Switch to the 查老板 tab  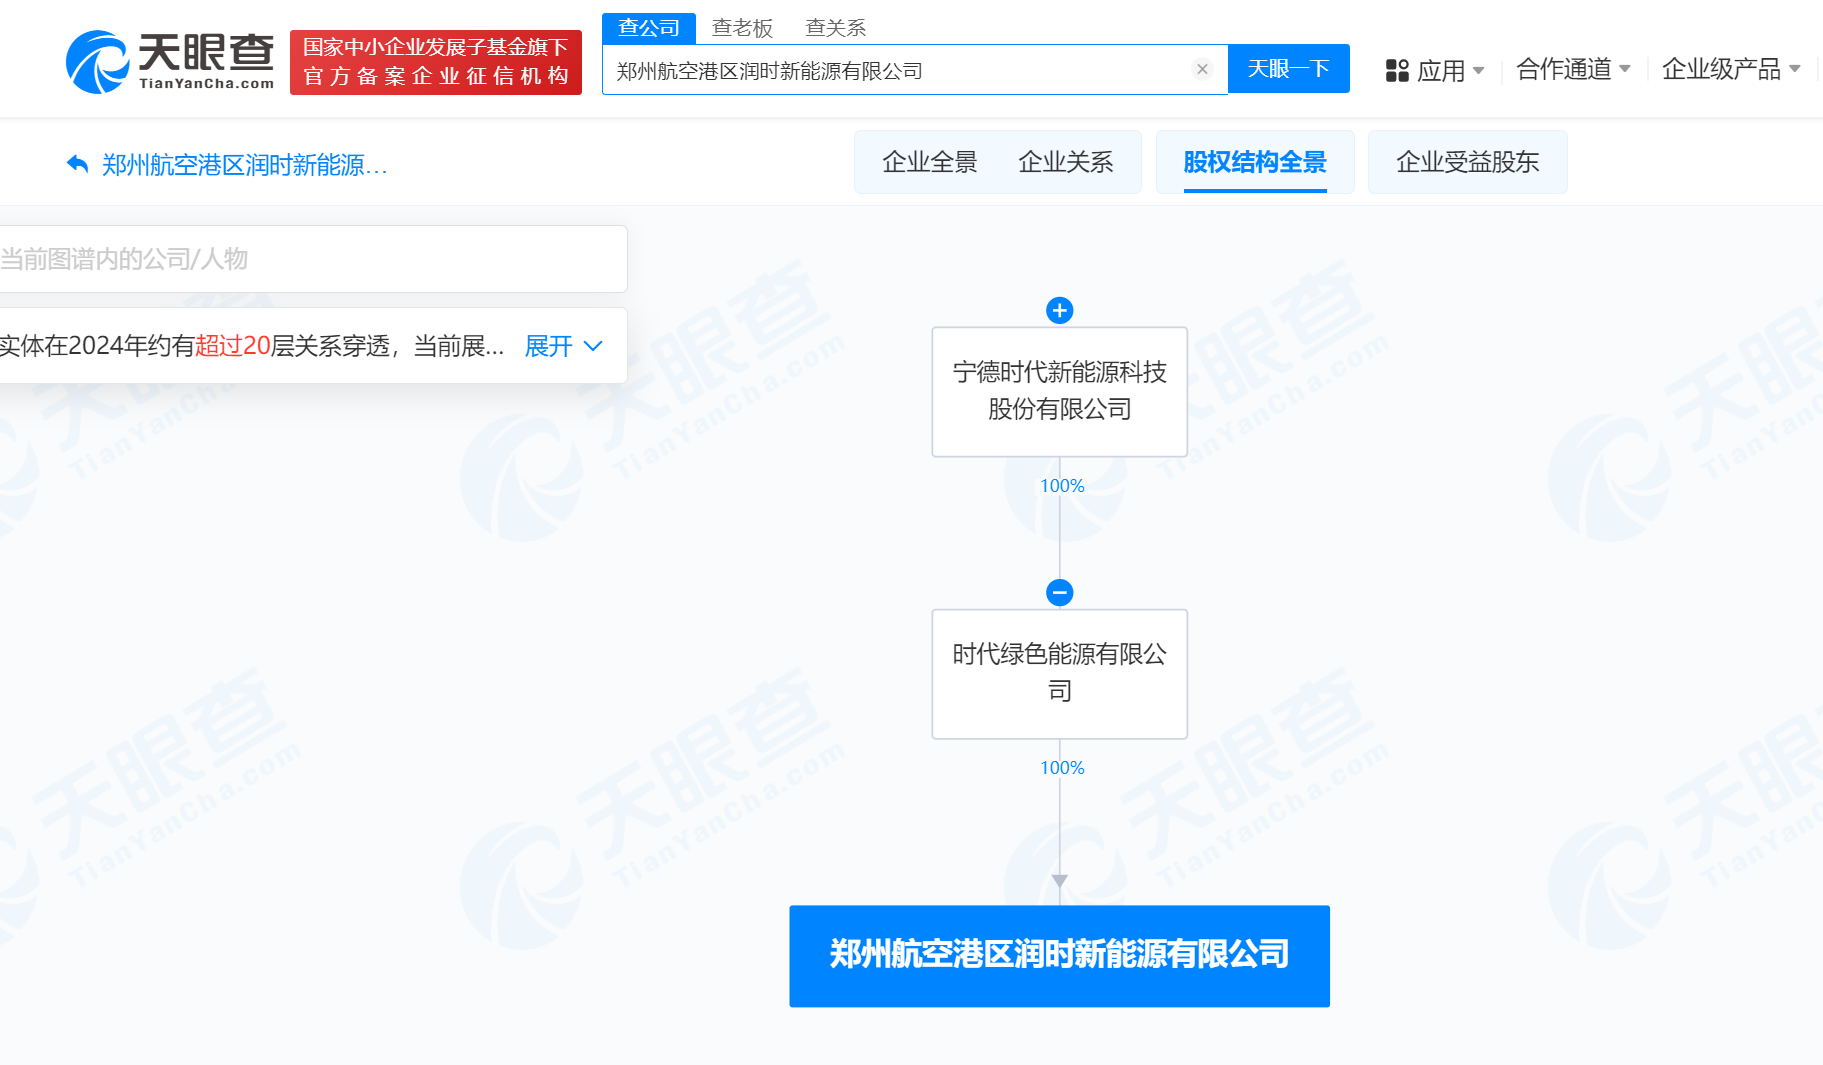click(742, 27)
